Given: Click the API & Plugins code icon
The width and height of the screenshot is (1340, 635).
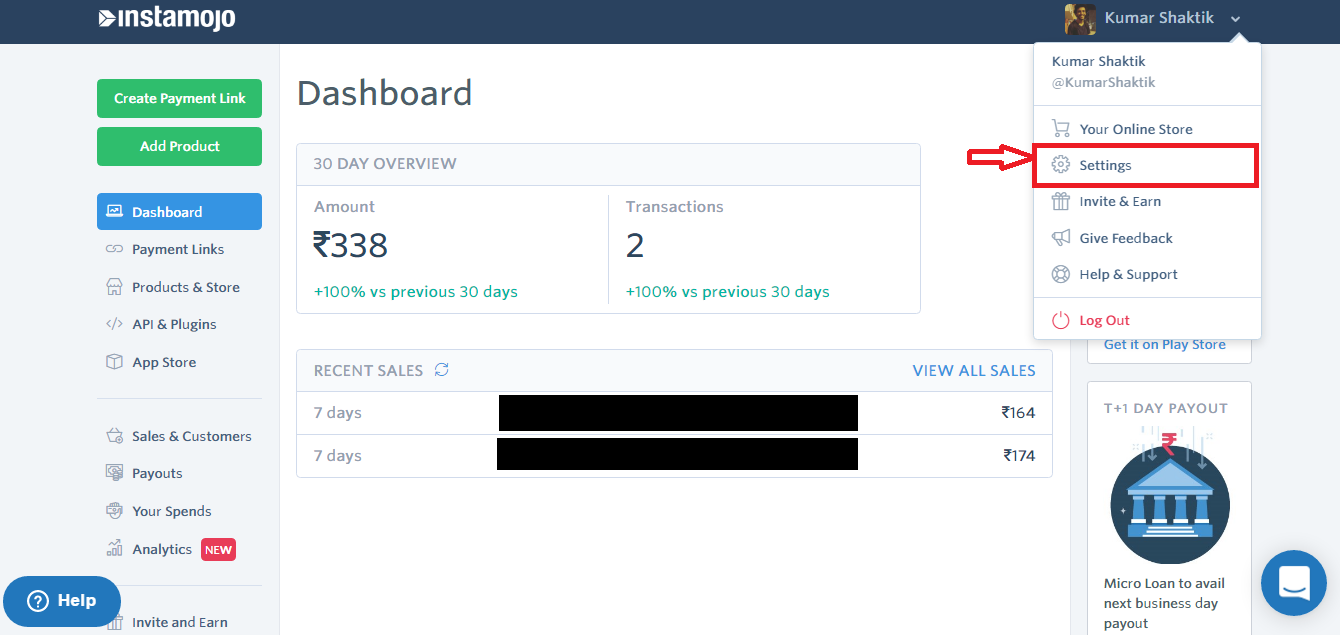Looking at the screenshot, I should (114, 324).
